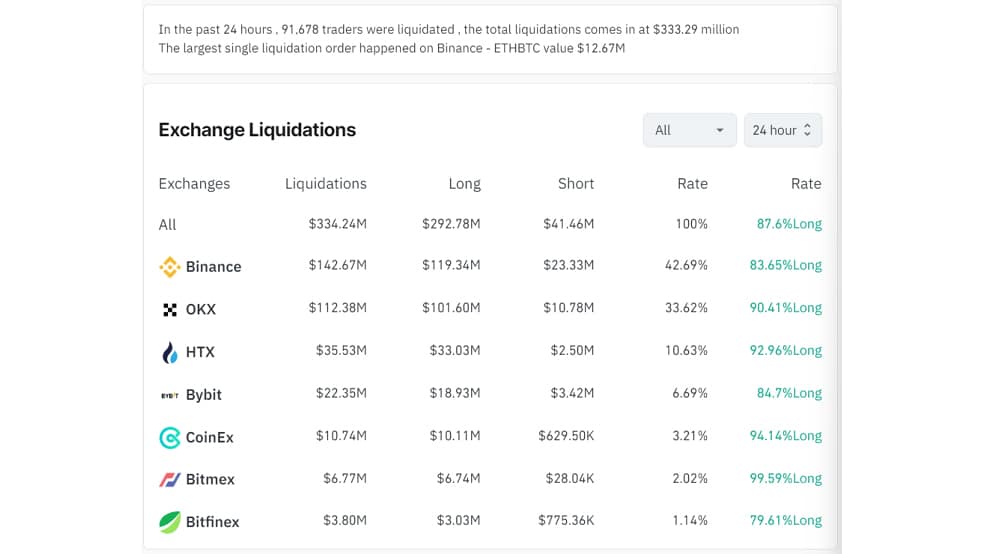Viewport: 984px width, 554px height.
Task: Select CoinEx short value $629.50K
Action: pyautogui.click(x=566, y=436)
